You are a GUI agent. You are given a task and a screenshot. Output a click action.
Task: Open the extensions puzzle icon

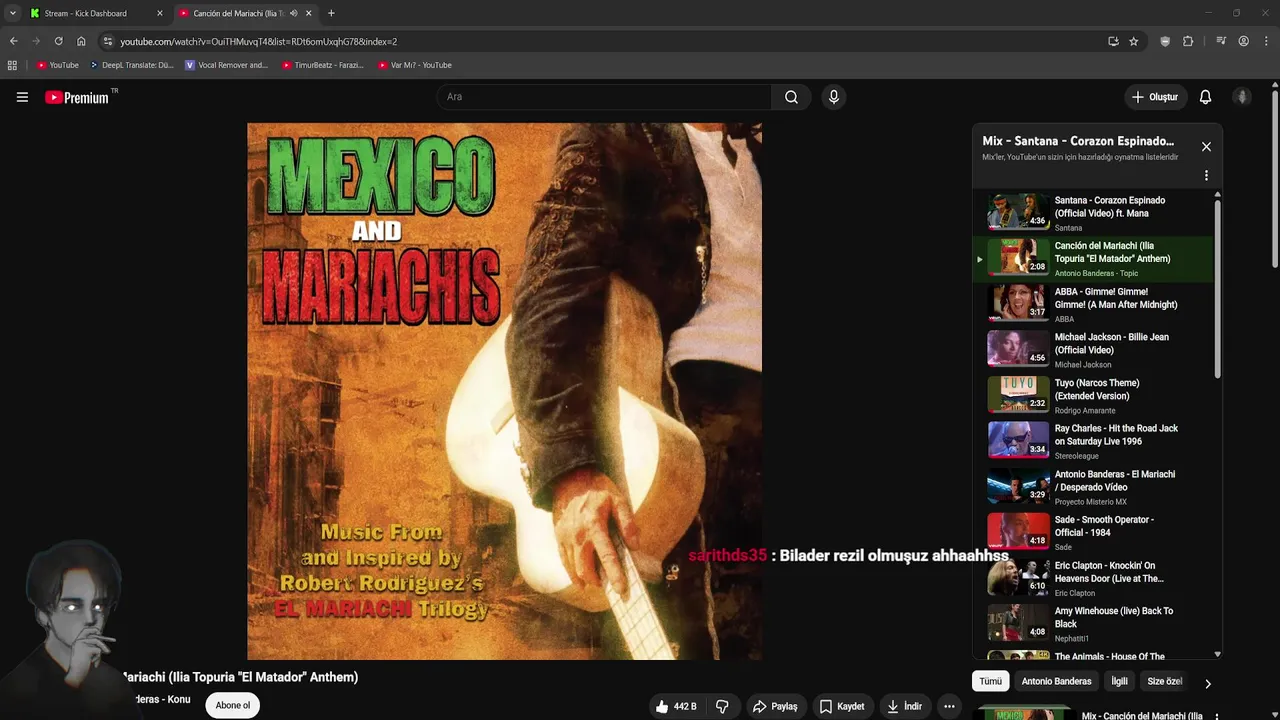1188,41
